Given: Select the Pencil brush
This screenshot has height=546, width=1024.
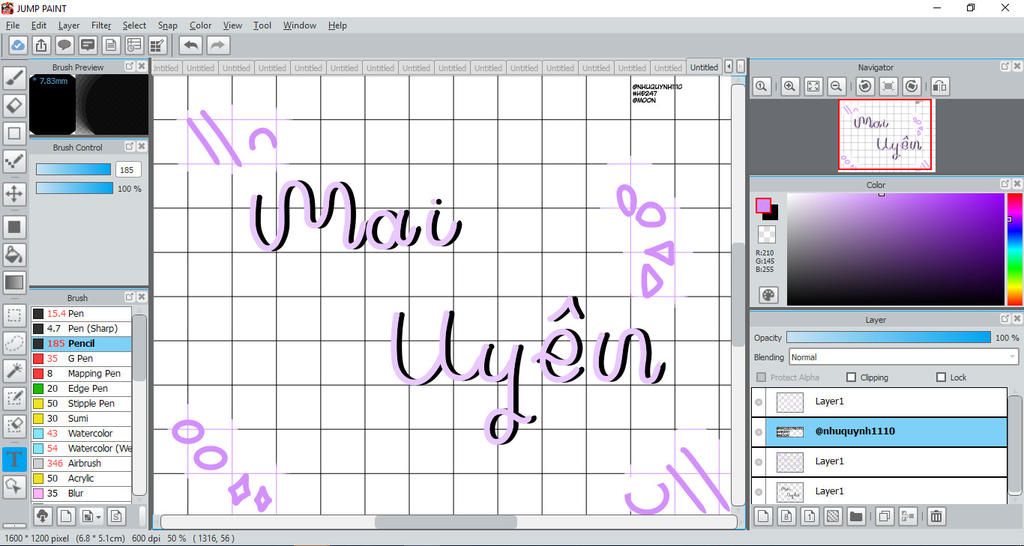Looking at the screenshot, I should coord(81,344).
